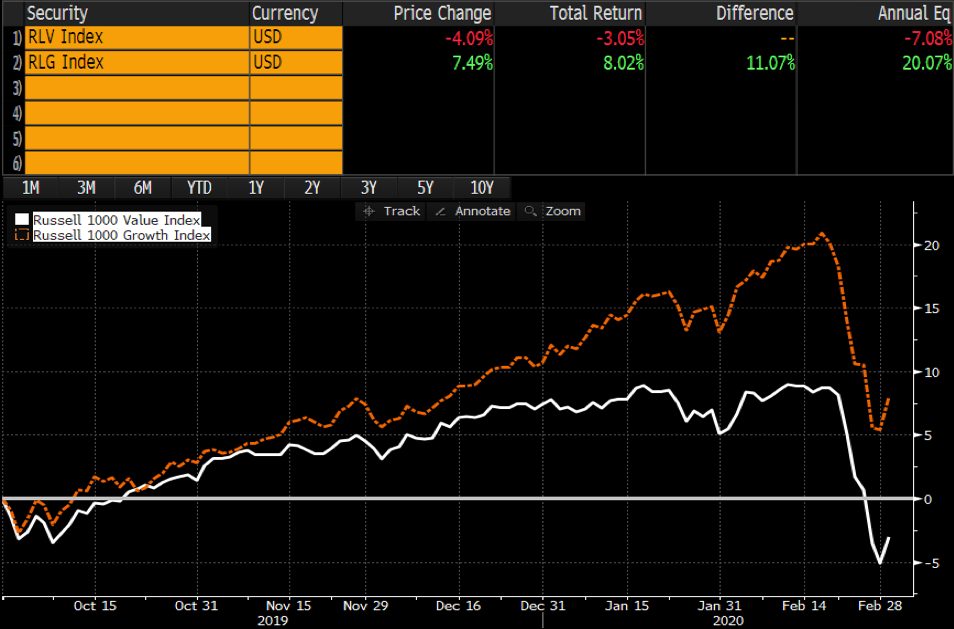This screenshot has width=954, height=629.
Task: Click the Security column header
Action: [x=57, y=13]
